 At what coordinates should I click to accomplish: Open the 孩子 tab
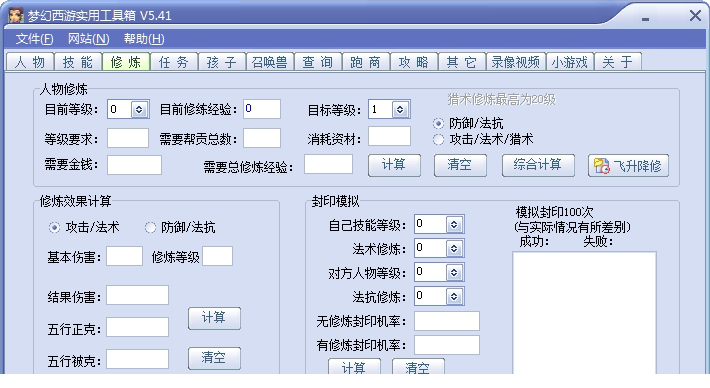[x=222, y=62]
